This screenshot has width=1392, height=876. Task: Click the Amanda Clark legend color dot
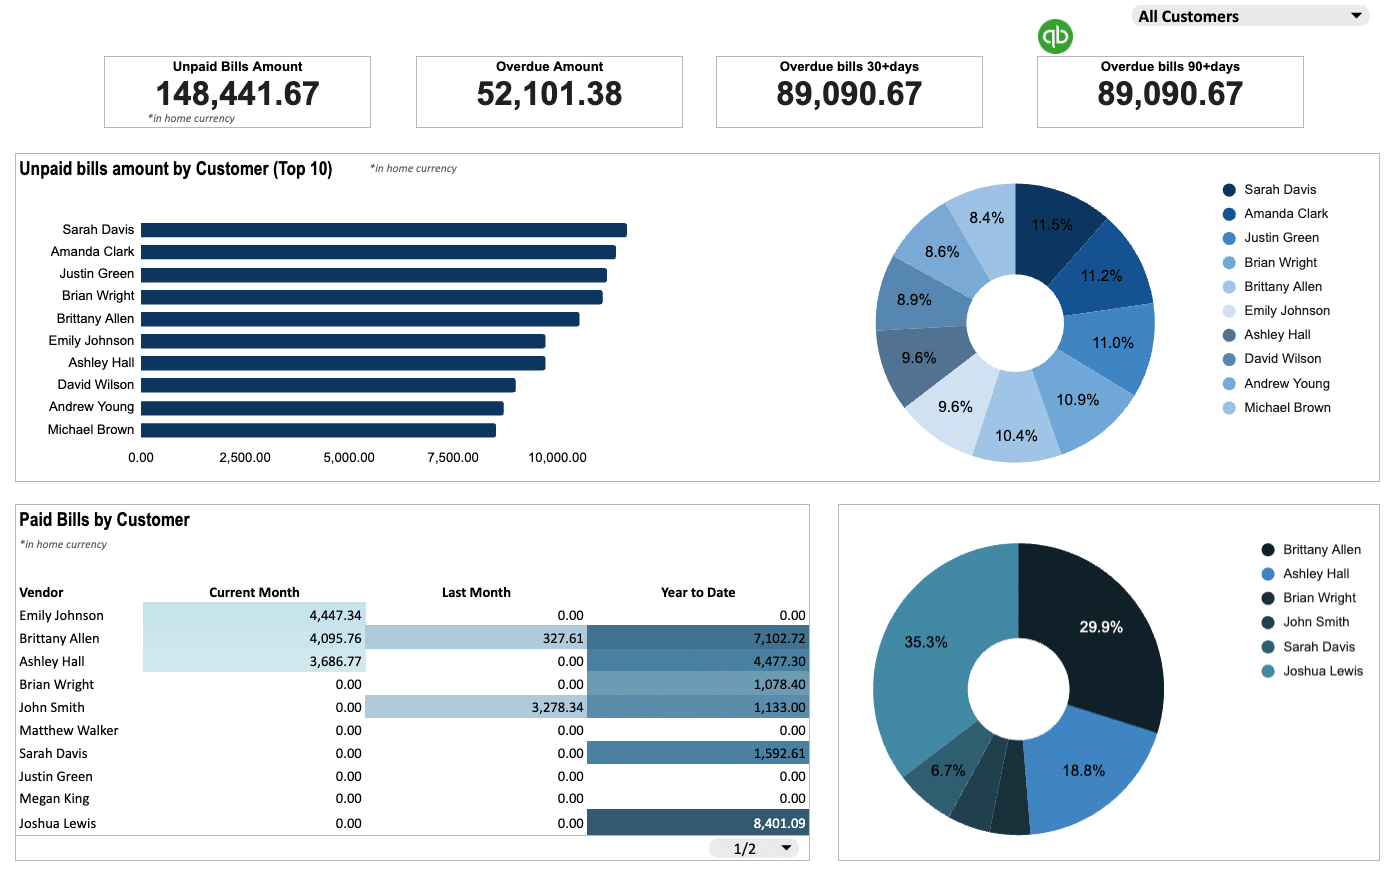pos(1229,214)
